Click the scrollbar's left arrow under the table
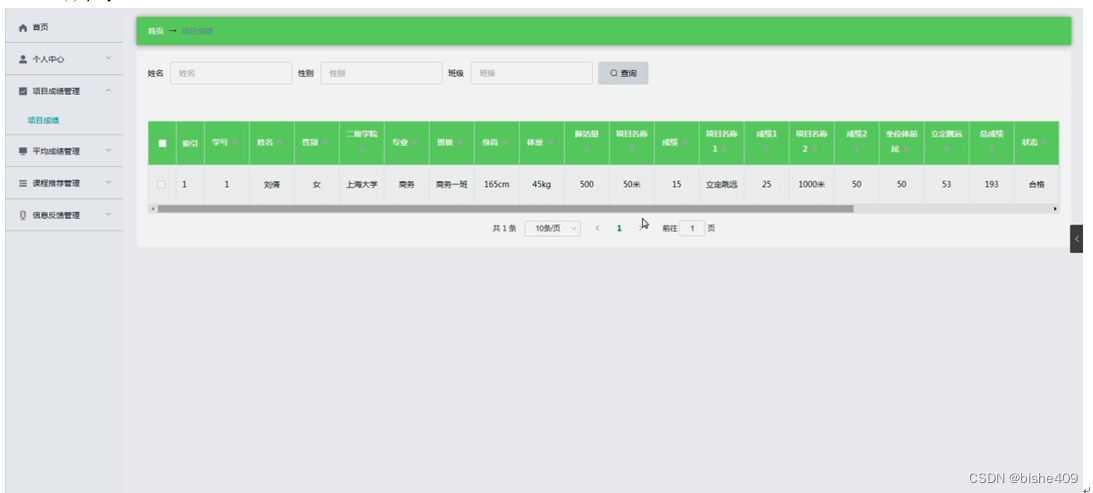Image resolution: width=1093 pixels, height=493 pixels. [152, 208]
